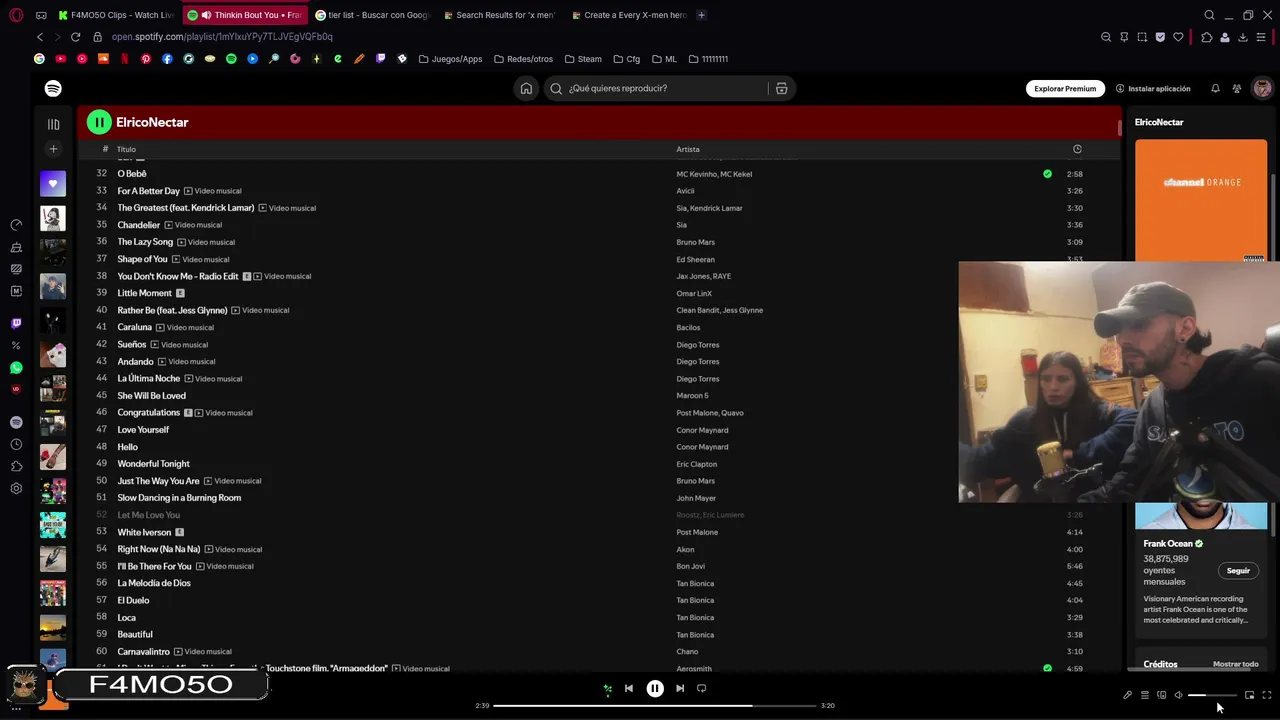1280x720 pixels.
Task: Reload the page
Action: (75, 37)
